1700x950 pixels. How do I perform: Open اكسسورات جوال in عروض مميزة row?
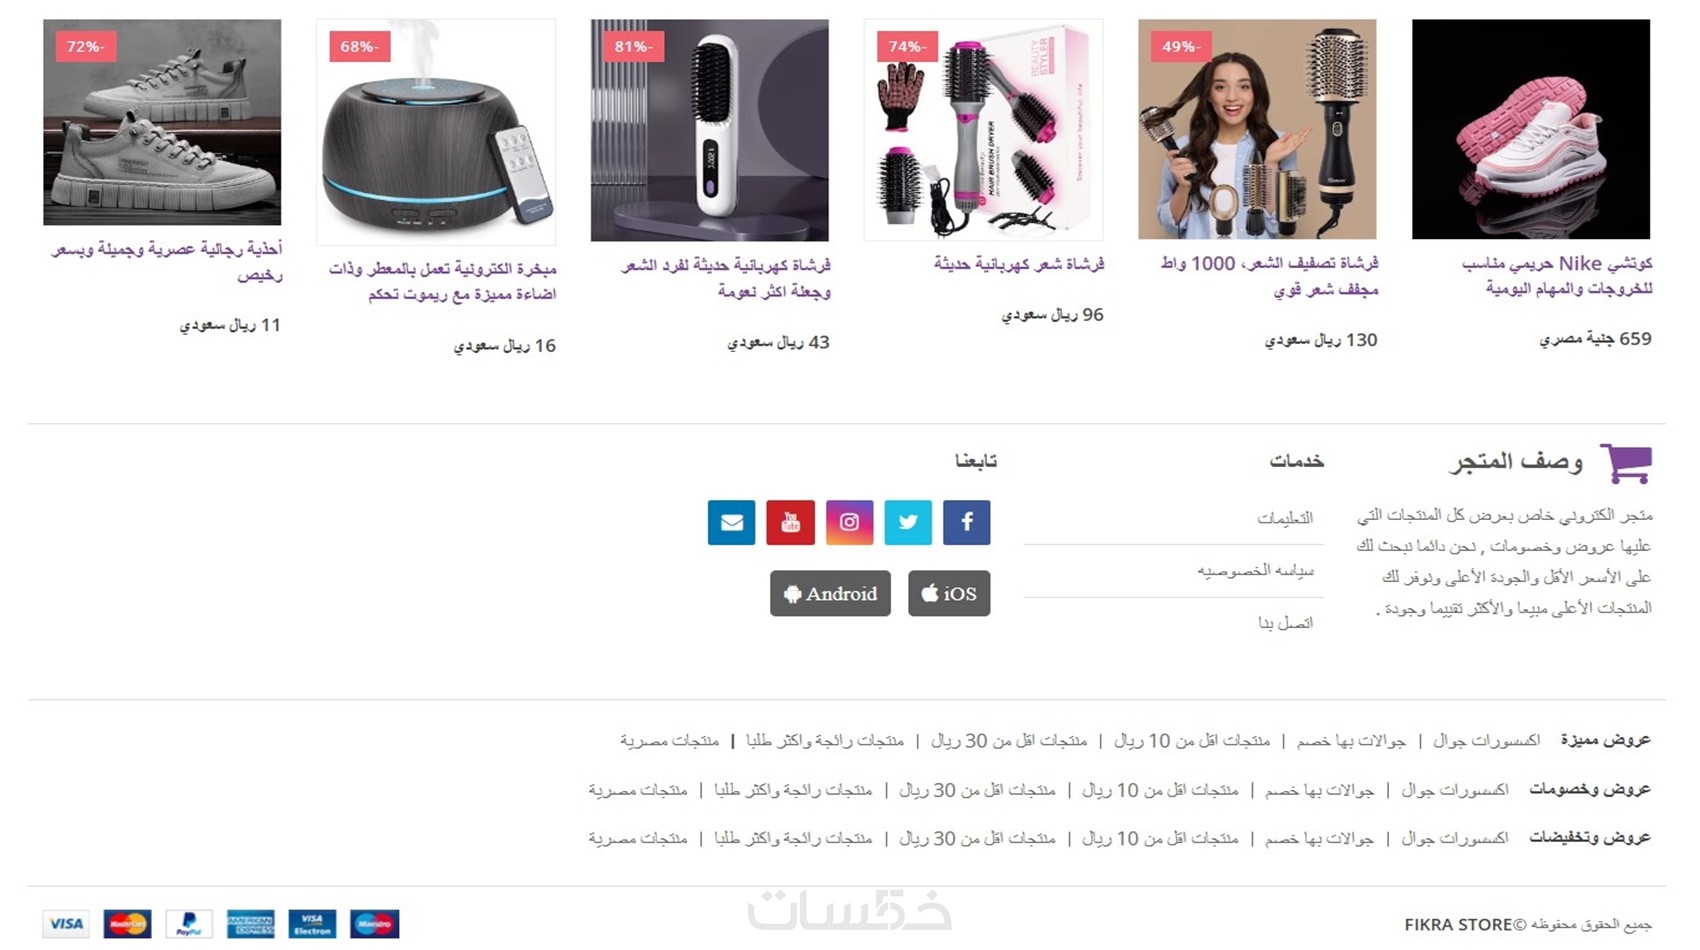[x=1486, y=741]
